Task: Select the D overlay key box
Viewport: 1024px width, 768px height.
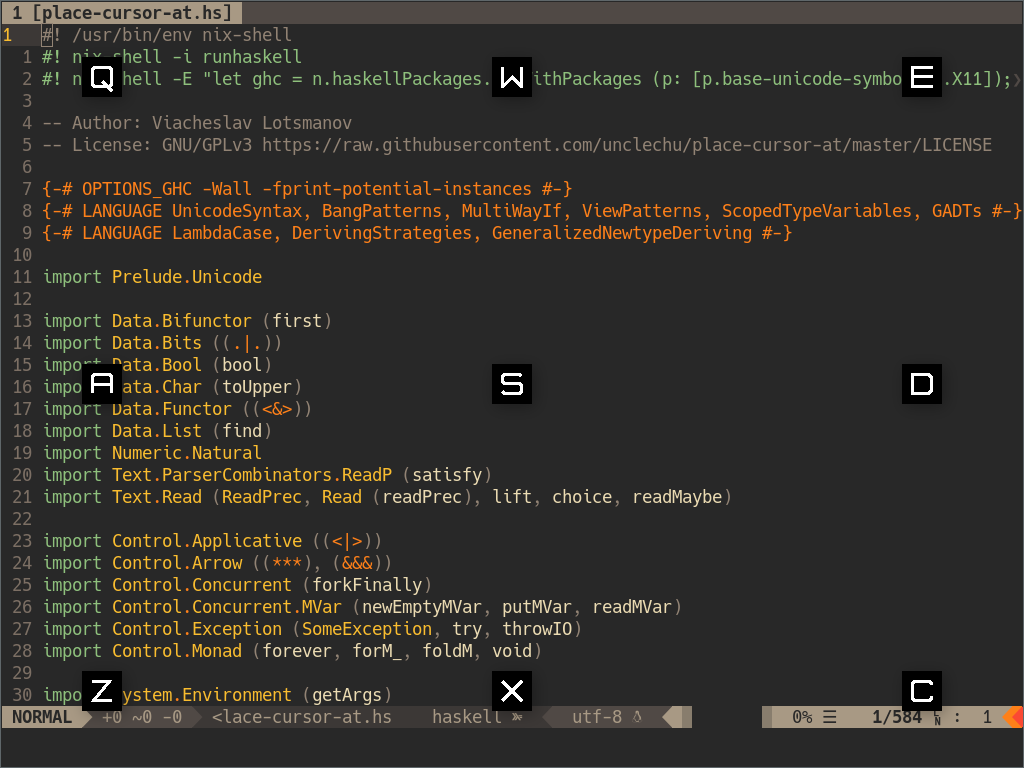Action: [922, 384]
